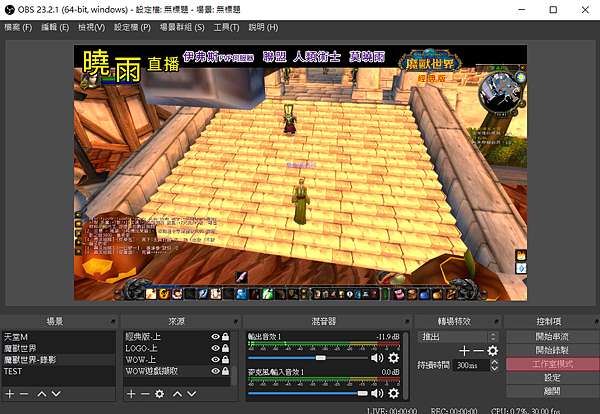Add a new source with plus icon
The height and width of the screenshot is (414, 600).
point(131,393)
